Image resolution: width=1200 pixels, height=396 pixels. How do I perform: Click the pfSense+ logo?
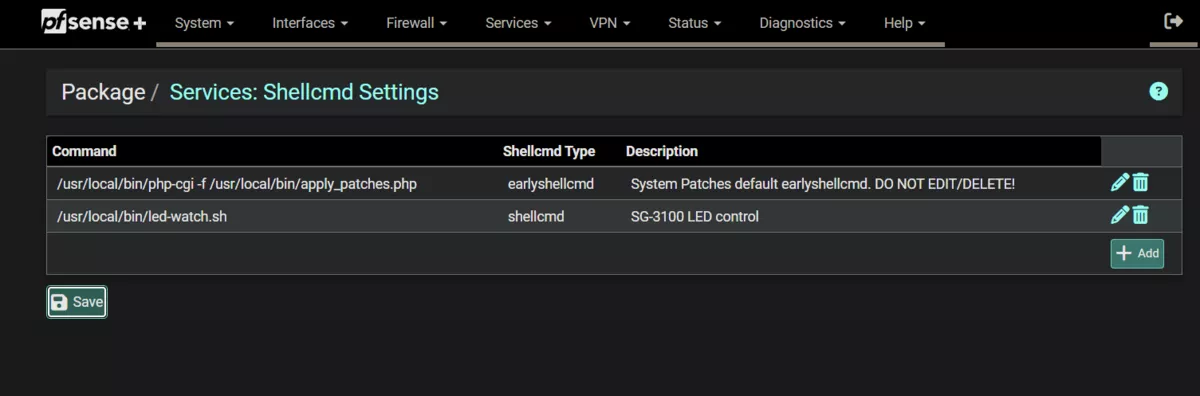93,22
